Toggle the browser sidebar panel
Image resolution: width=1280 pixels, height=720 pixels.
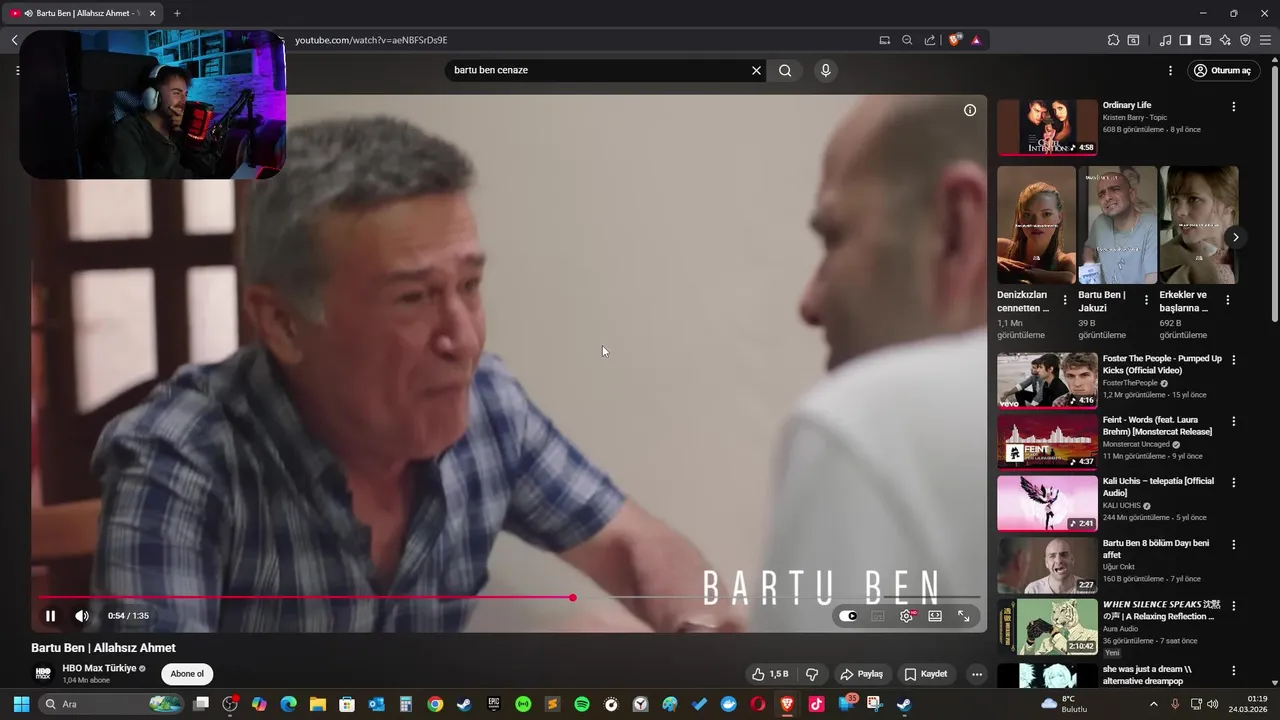pos(1185,40)
